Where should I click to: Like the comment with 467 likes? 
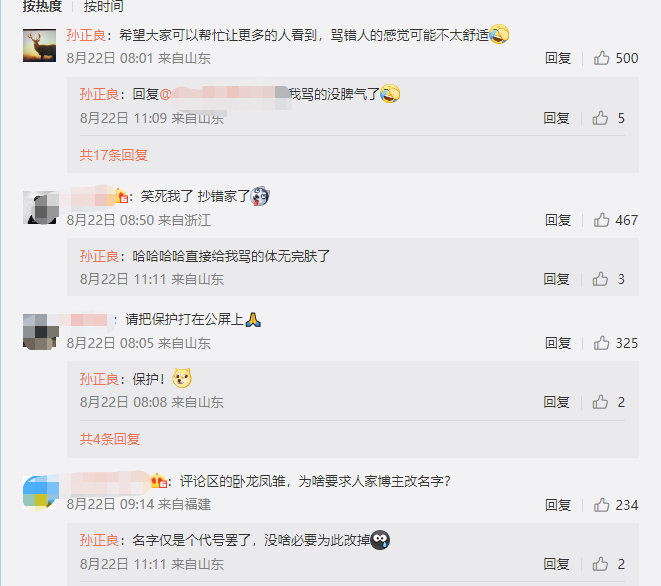(602, 220)
